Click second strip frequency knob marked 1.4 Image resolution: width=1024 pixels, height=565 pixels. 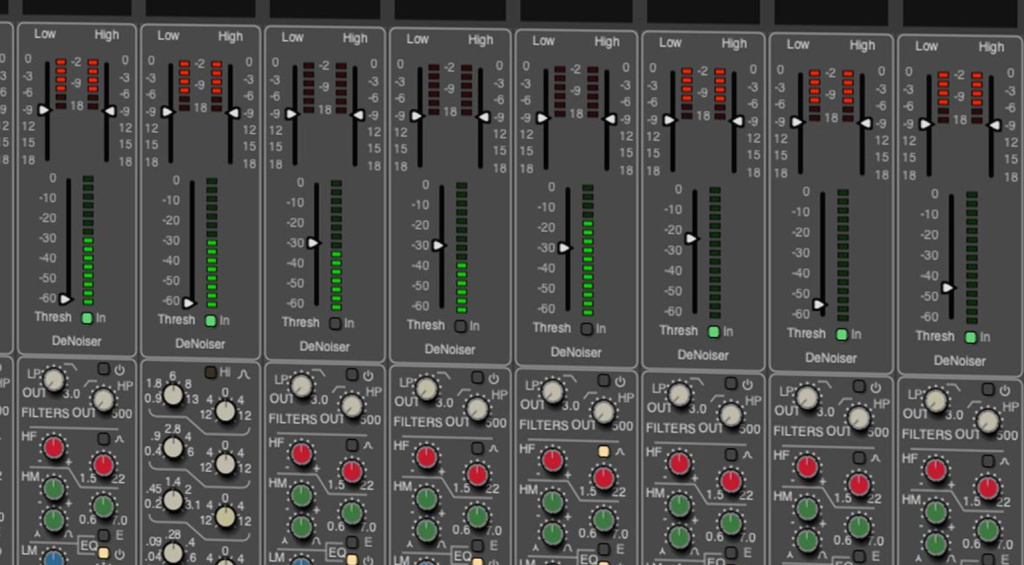pyautogui.click(x=173, y=500)
